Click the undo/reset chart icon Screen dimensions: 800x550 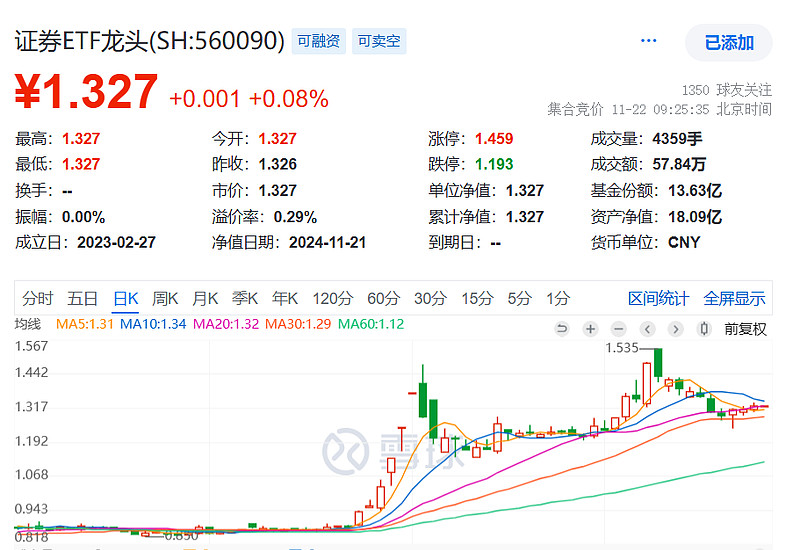pyautogui.click(x=562, y=329)
